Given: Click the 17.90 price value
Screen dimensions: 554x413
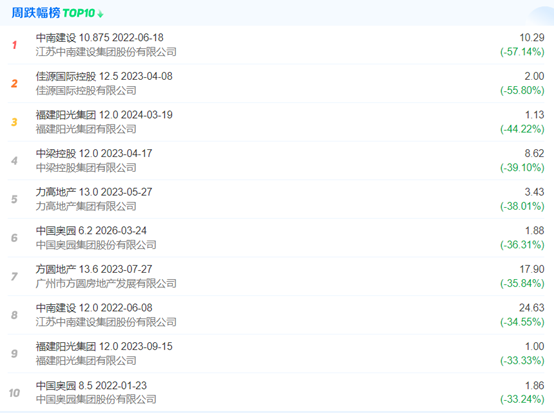Looking at the screenshot, I should pyautogui.click(x=532, y=269).
